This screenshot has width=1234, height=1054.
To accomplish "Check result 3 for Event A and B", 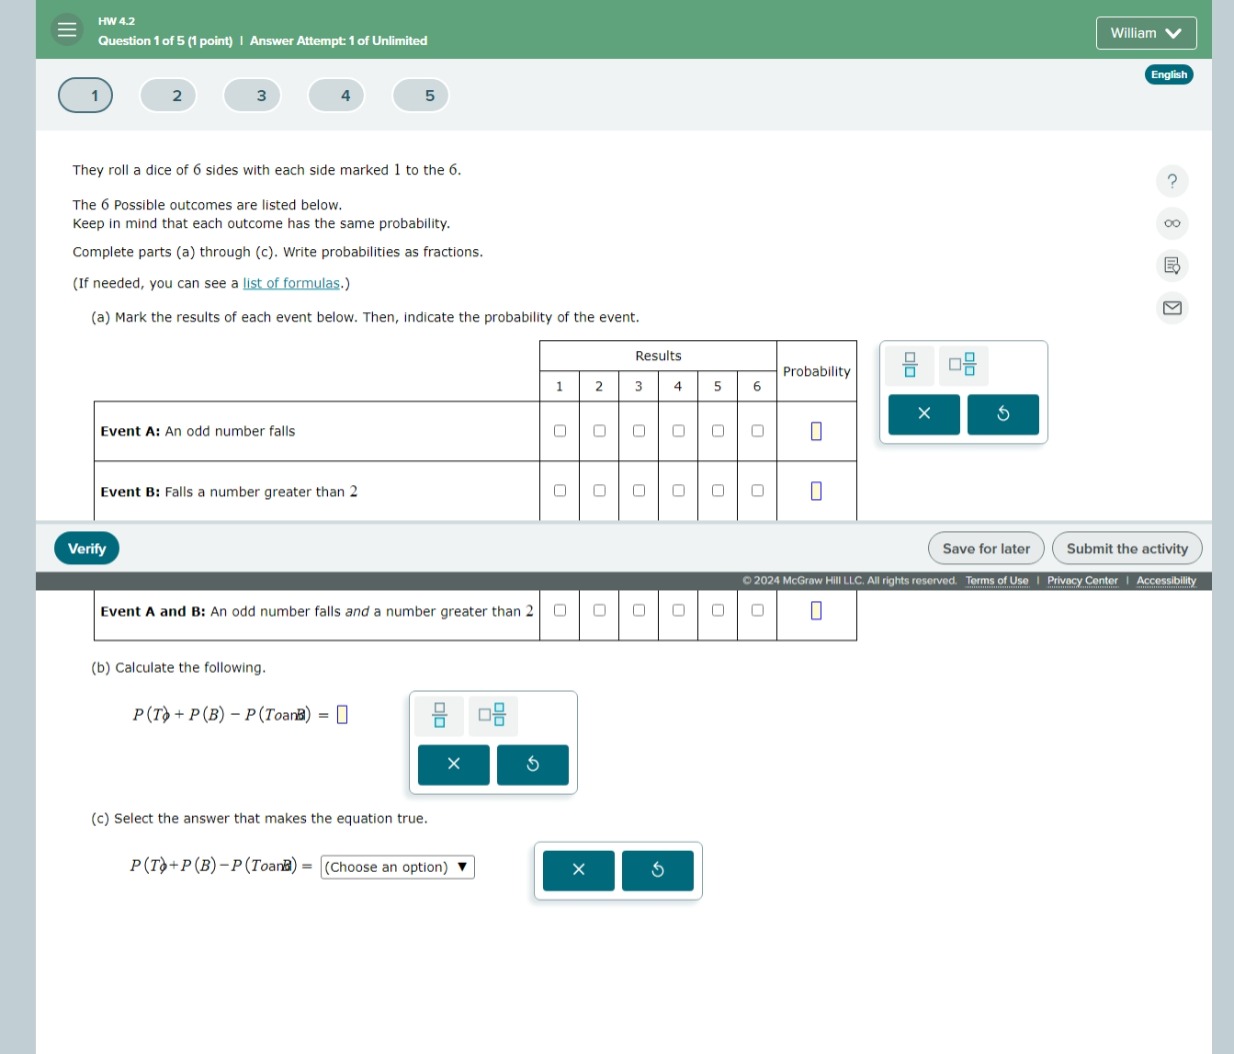I will (x=639, y=610).
